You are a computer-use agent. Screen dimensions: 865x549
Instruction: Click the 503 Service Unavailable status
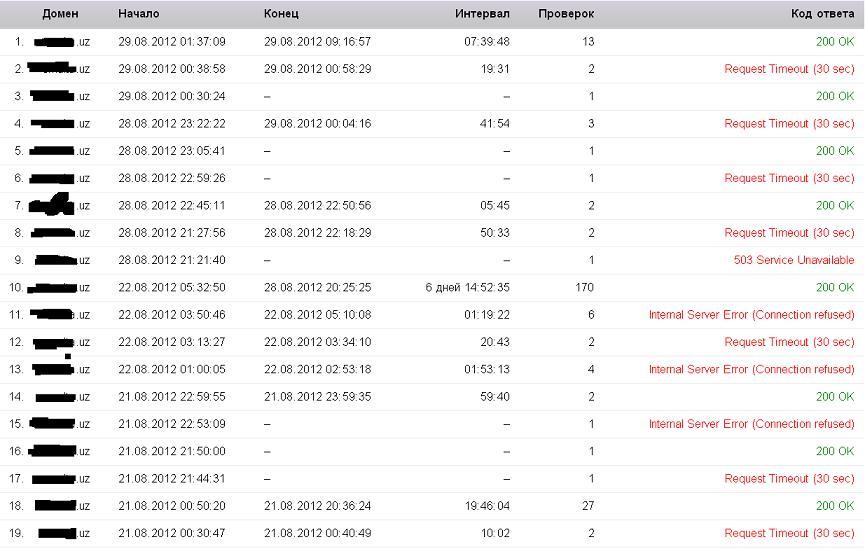click(x=794, y=260)
